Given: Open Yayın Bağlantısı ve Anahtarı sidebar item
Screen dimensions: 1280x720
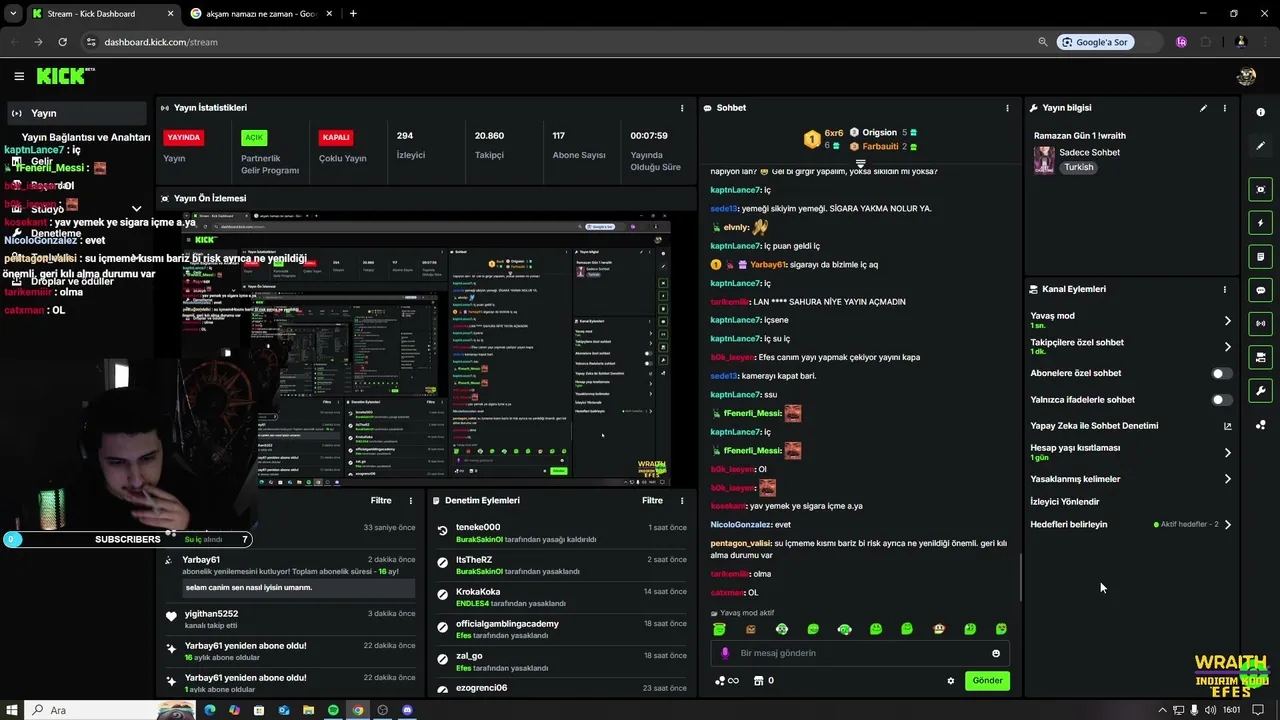Looking at the screenshot, I should point(86,137).
